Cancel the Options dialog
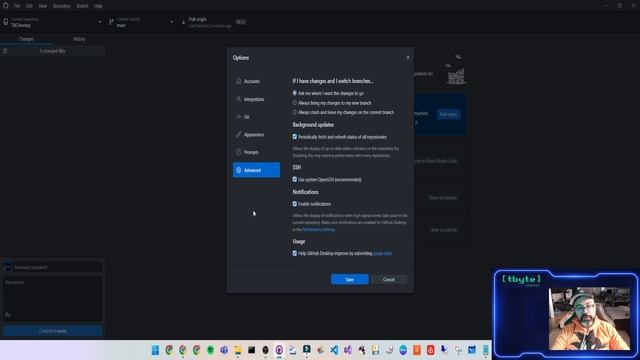This screenshot has height=360, width=640. 389,280
